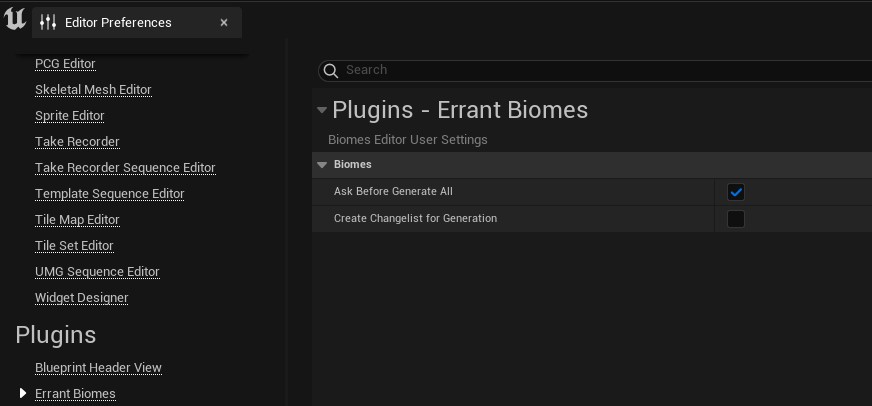Collapse the Biomes category
The height and width of the screenshot is (406, 872).
[321, 165]
